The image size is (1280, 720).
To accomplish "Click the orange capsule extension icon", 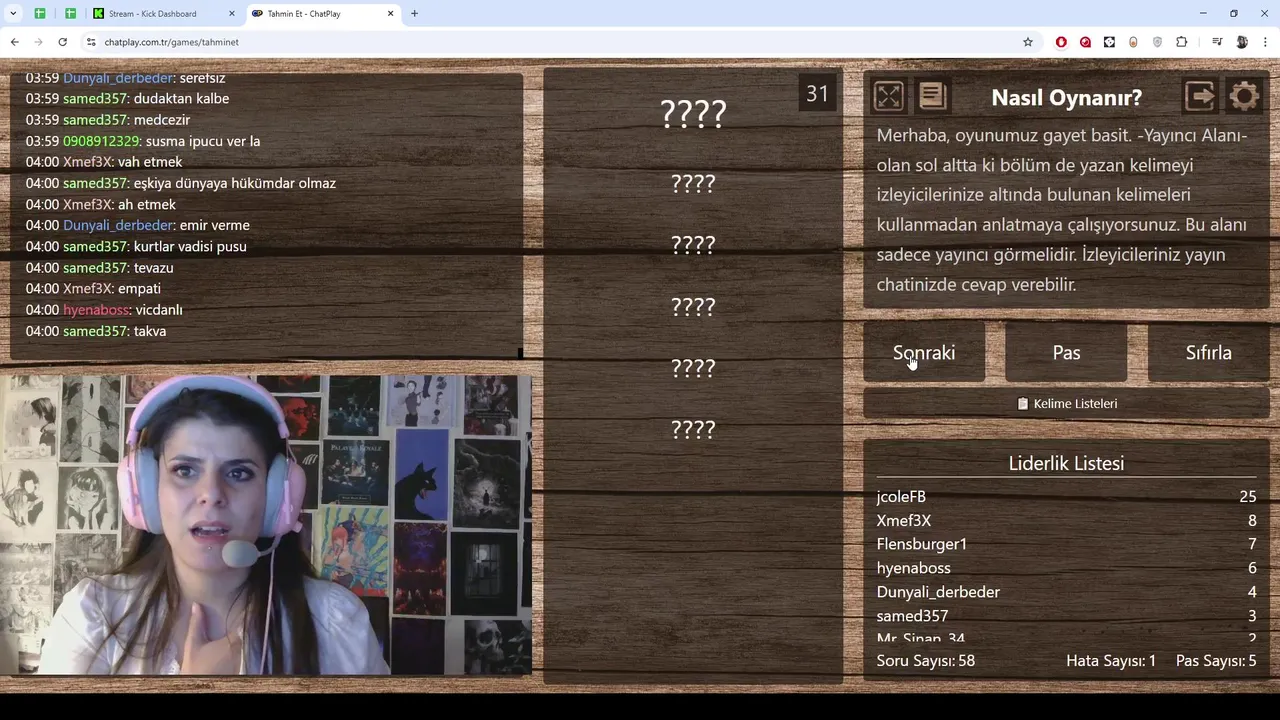I will (1133, 42).
